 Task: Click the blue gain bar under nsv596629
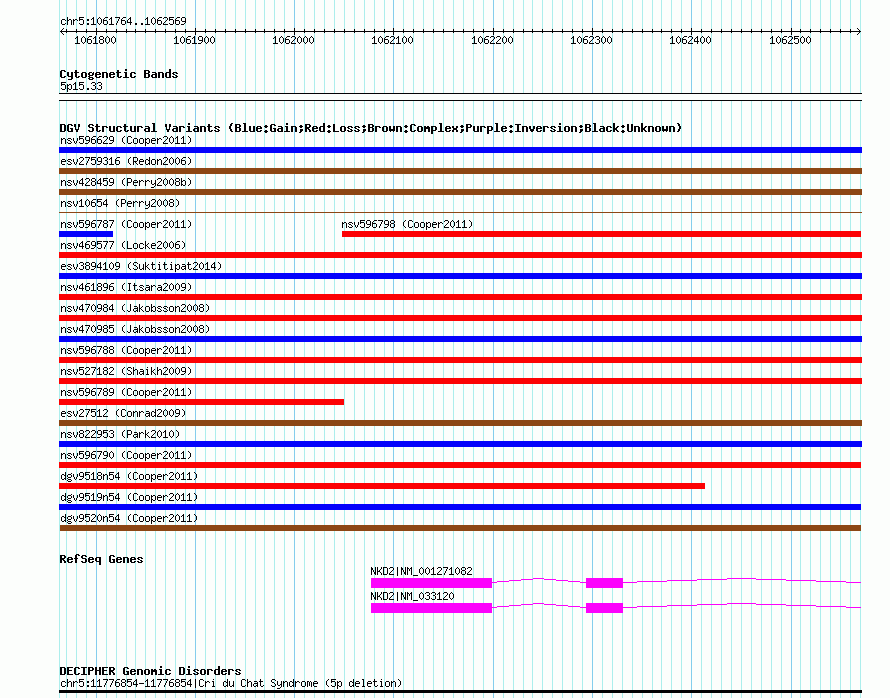(x=460, y=150)
